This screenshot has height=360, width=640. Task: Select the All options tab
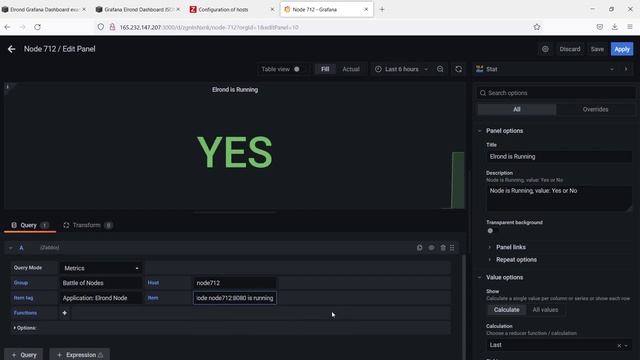tap(517, 109)
